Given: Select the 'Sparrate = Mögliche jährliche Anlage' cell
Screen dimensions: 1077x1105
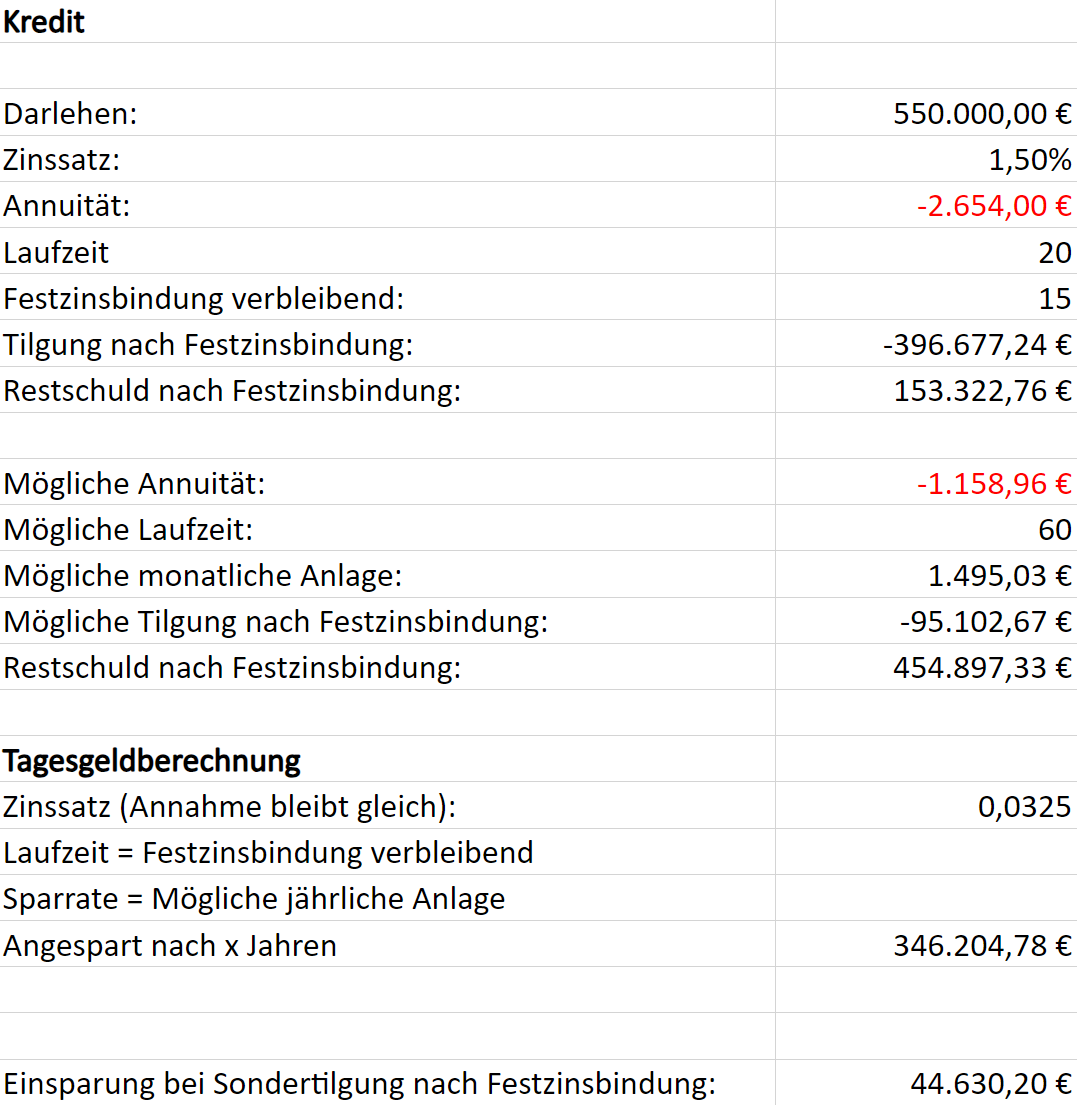Looking at the screenshot, I should [254, 899].
